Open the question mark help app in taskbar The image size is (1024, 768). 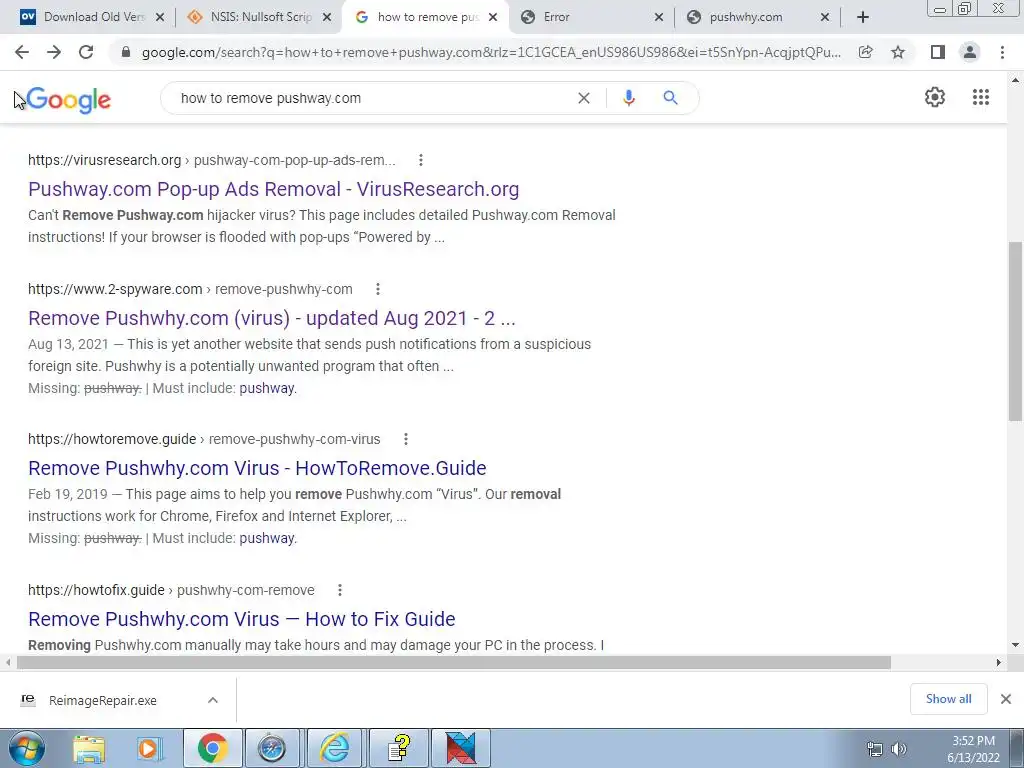398,748
